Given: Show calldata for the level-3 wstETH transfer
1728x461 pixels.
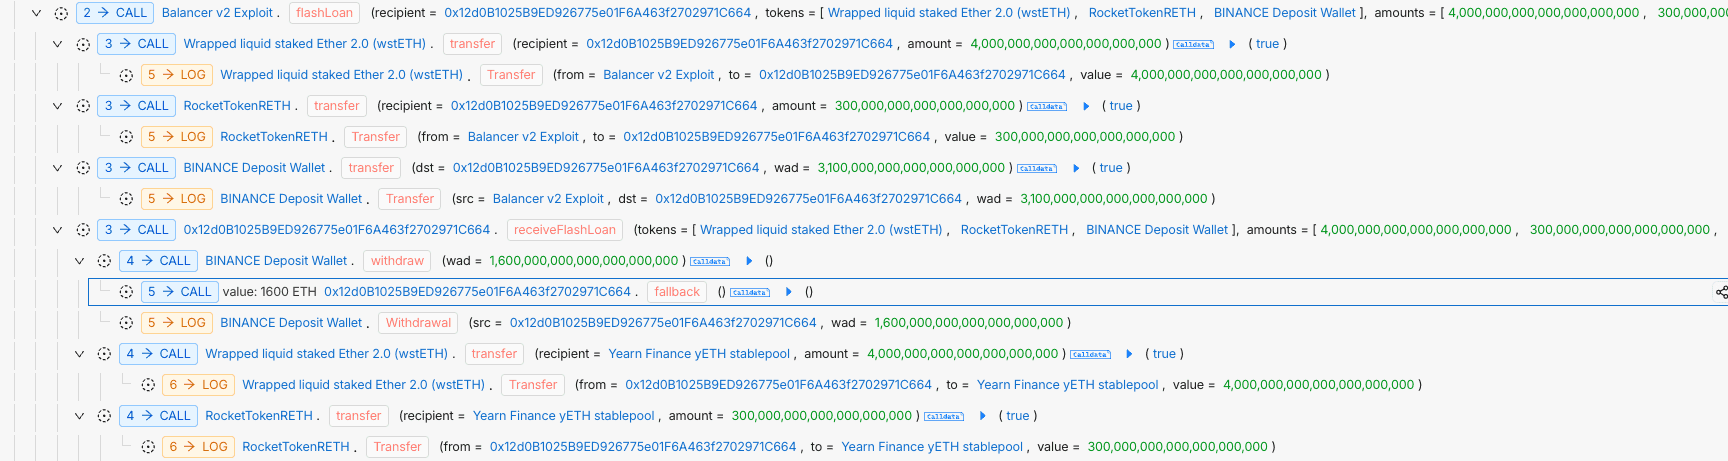Looking at the screenshot, I should [1193, 45].
